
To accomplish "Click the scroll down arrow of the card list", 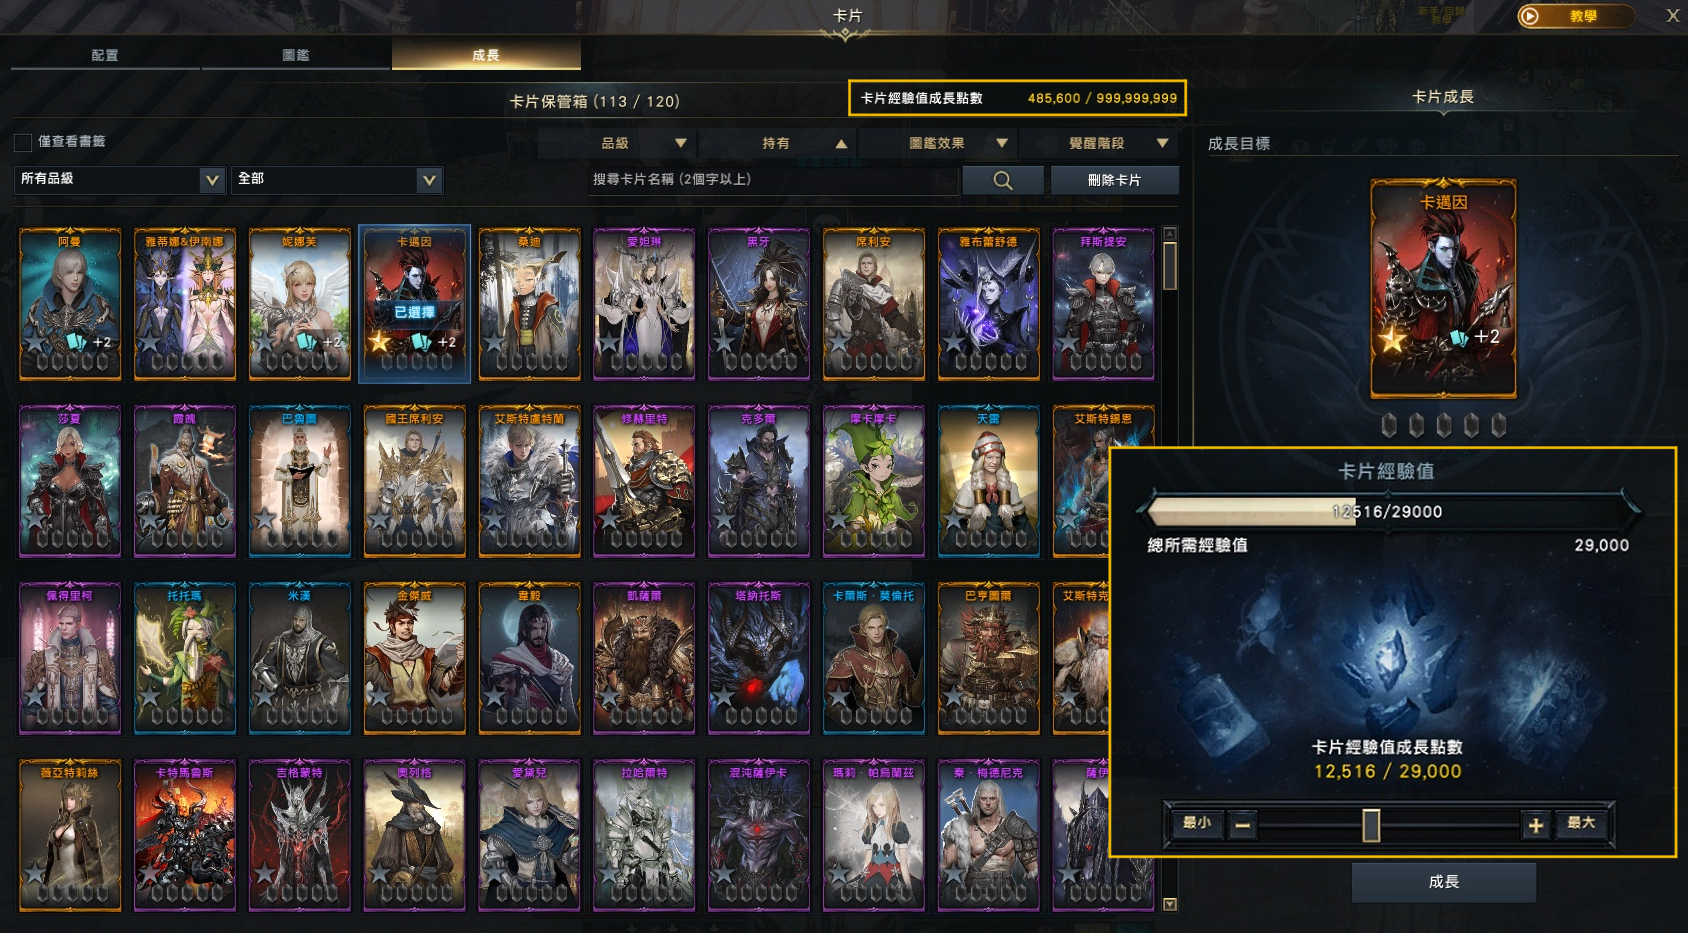I will click(1170, 904).
